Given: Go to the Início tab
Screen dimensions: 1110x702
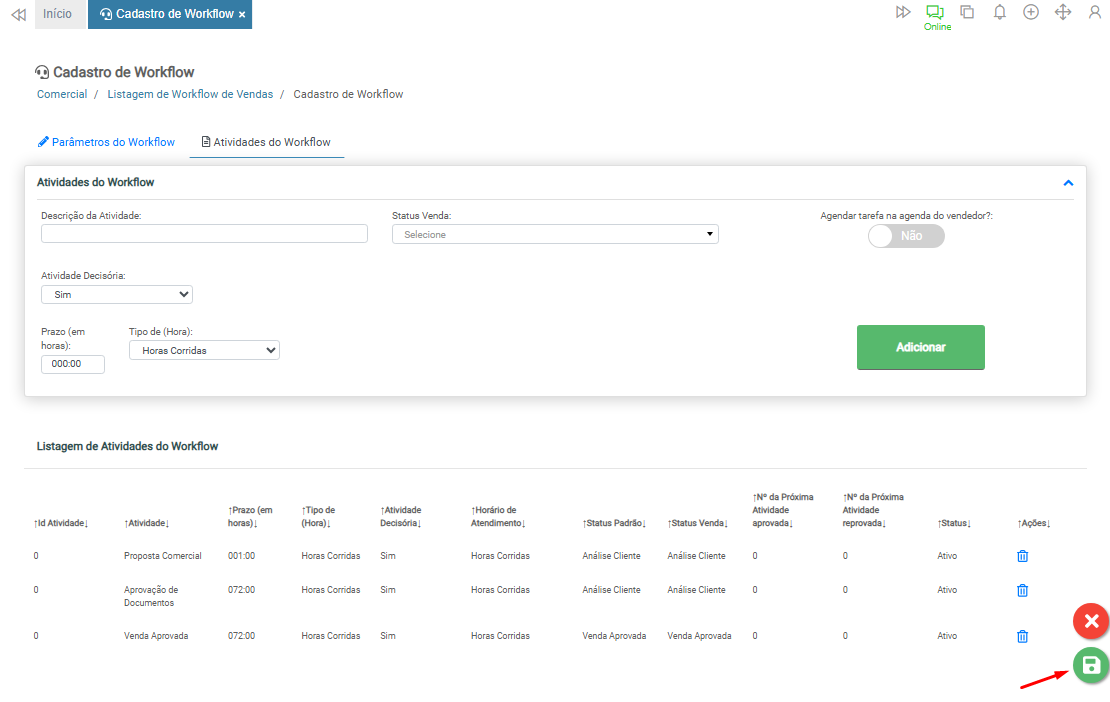Looking at the screenshot, I should (x=57, y=14).
